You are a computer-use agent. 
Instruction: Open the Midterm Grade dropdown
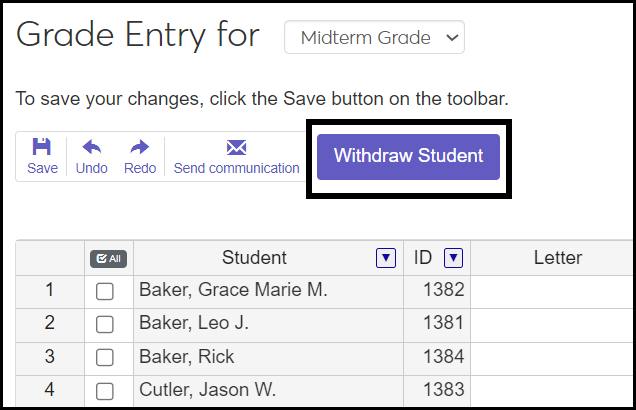(374, 38)
